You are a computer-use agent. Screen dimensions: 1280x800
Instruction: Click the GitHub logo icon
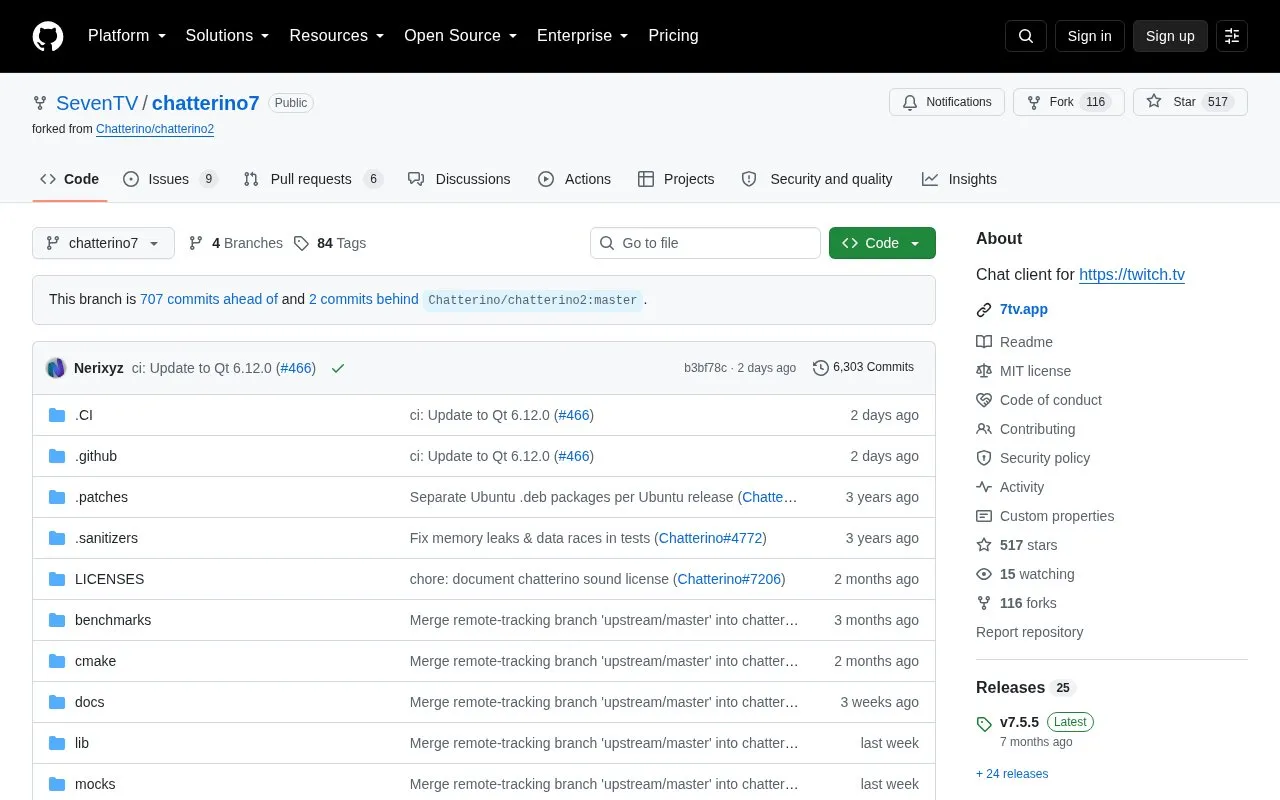click(48, 36)
